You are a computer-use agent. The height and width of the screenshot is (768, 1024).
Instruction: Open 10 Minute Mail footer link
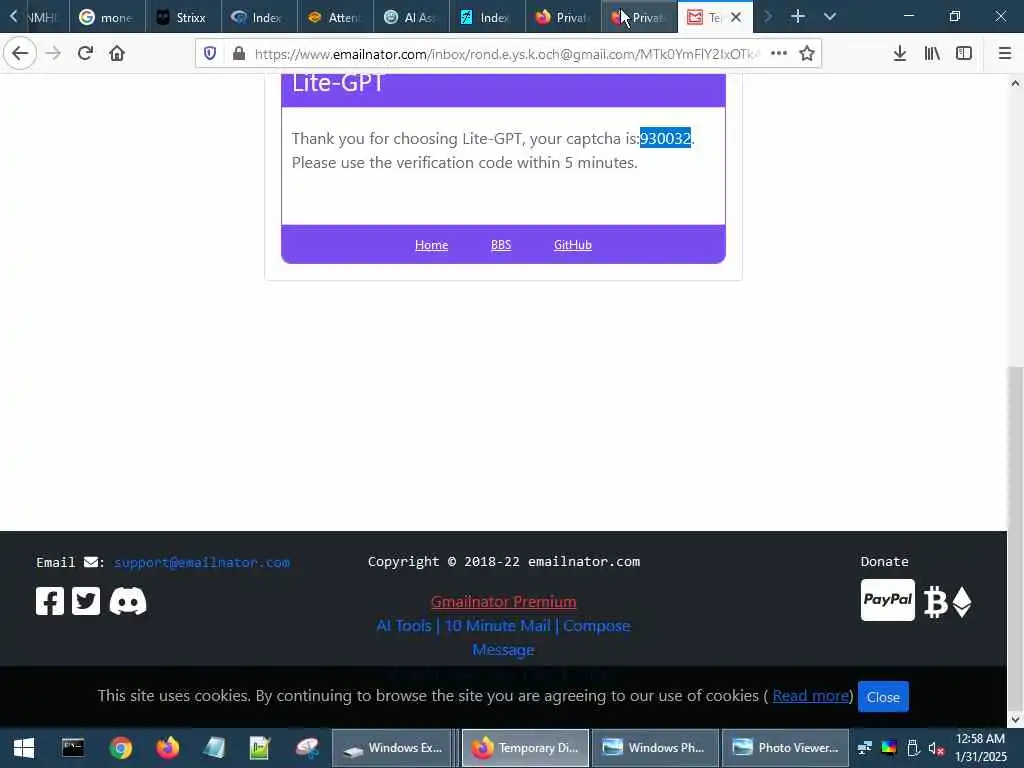pyautogui.click(x=498, y=626)
